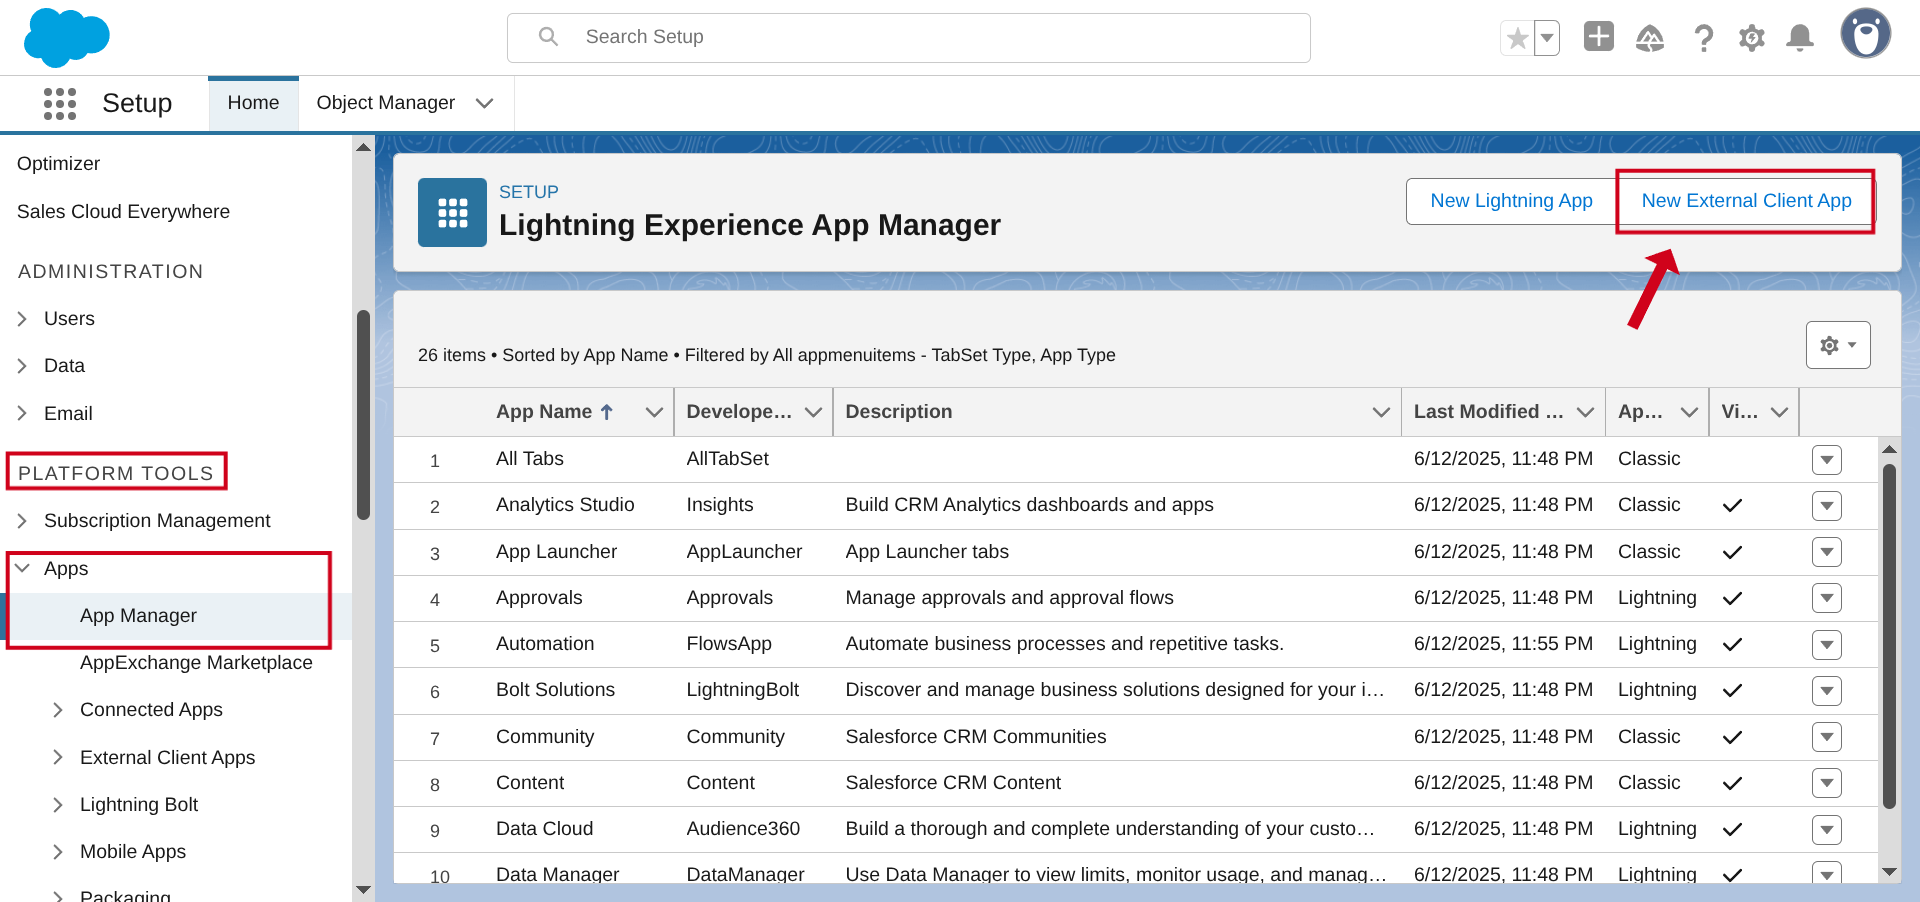Click the Audience360 developer name cell
Image resolution: width=1920 pixels, height=902 pixels.
coord(743,829)
